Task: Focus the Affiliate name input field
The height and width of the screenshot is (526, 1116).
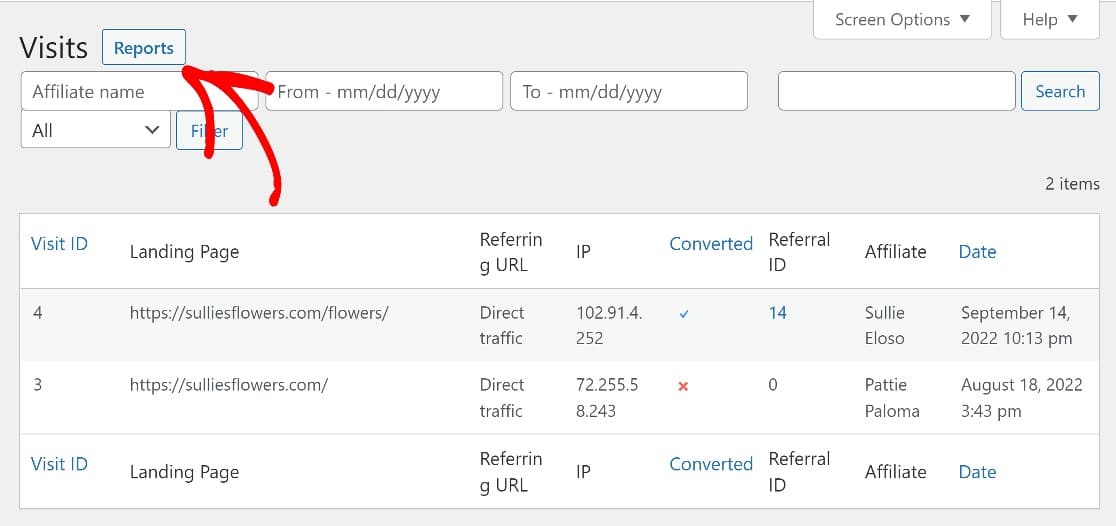Action: tap(100, 92)
